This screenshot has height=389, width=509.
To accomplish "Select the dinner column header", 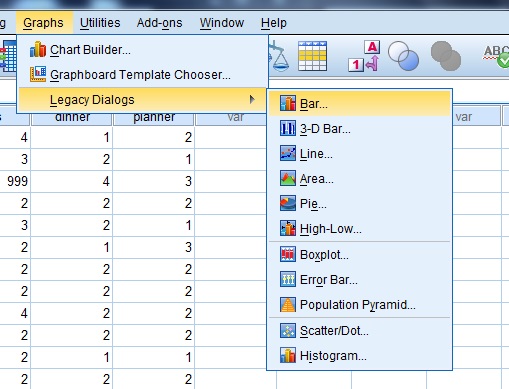I will [x=72, y=117].
